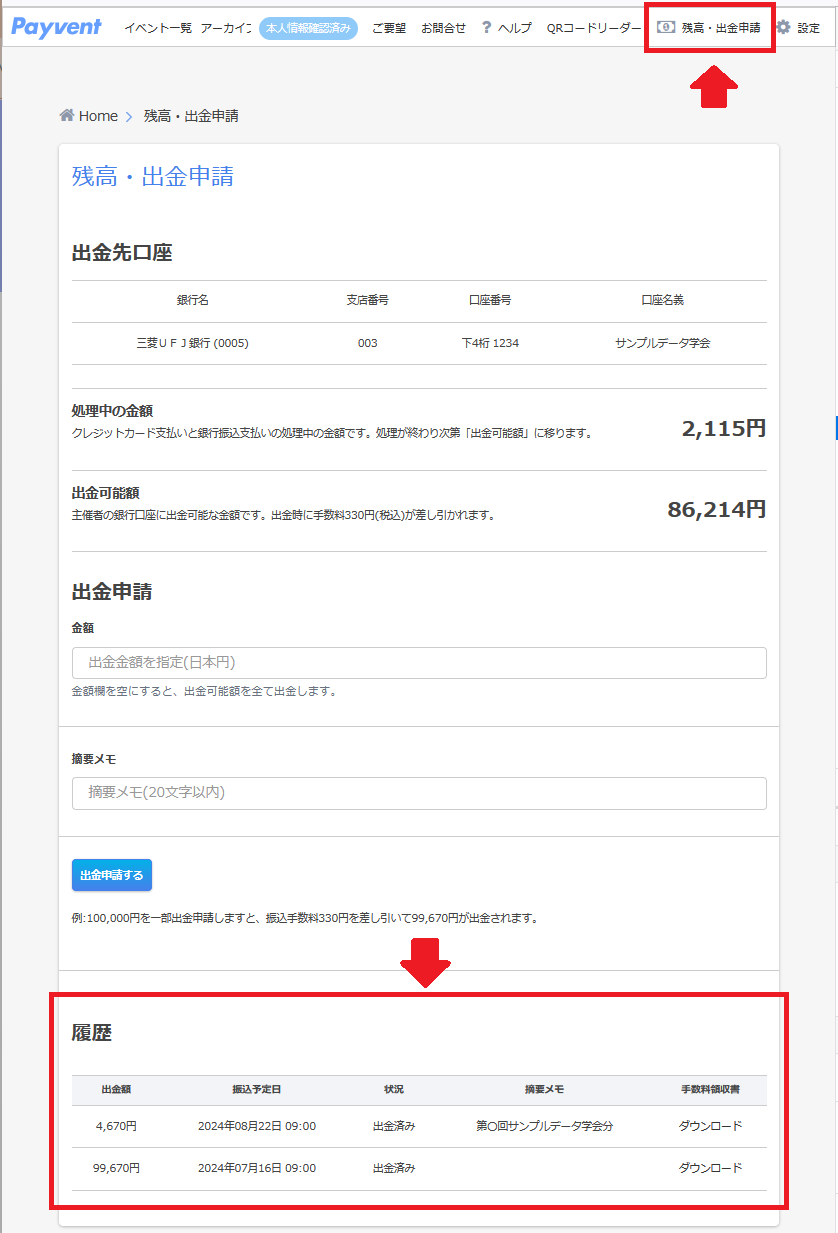The height and width of the screenshot is (1233, 838).
Task: Click the help question mark icon
Action: click(486, 27)
